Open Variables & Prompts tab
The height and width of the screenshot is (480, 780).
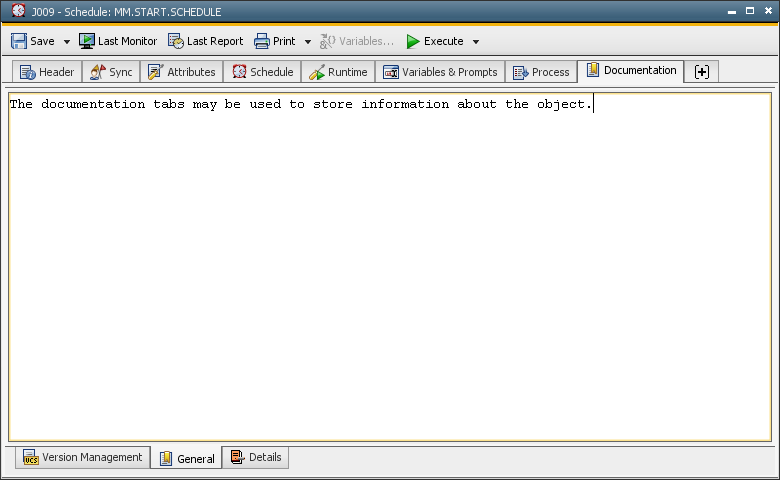(x=440, y=72)
